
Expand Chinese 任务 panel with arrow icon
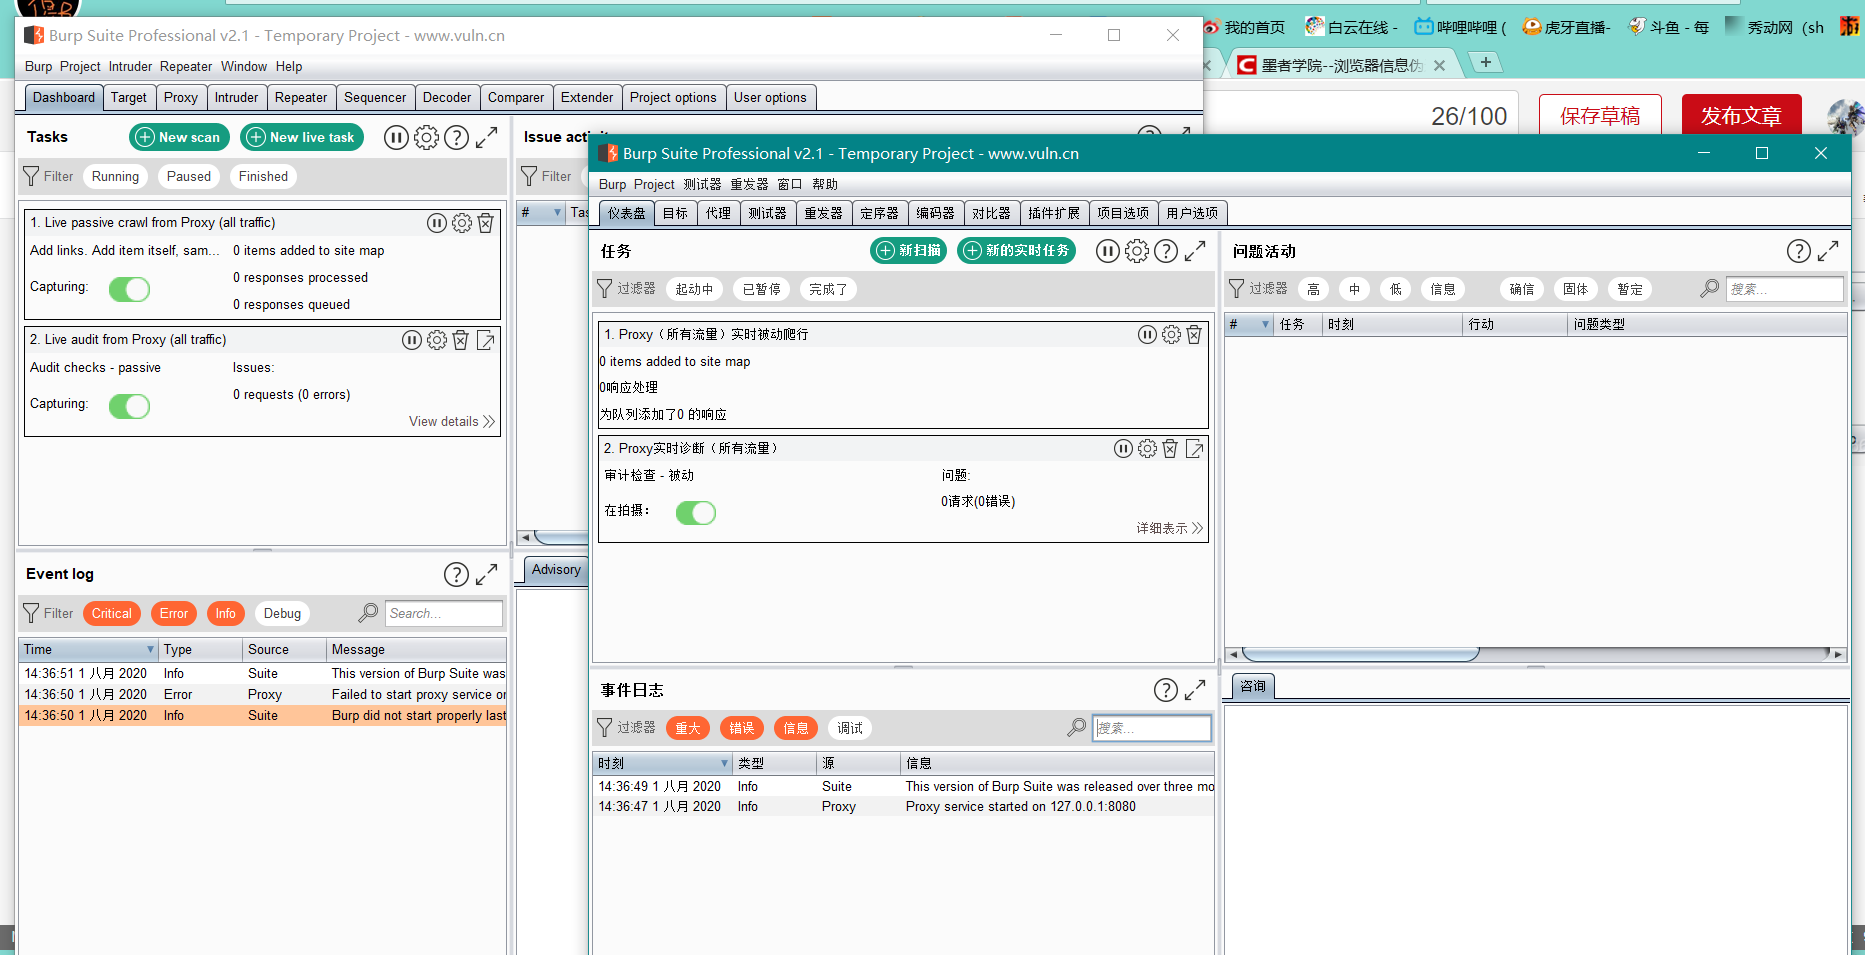click(1195, 251)
